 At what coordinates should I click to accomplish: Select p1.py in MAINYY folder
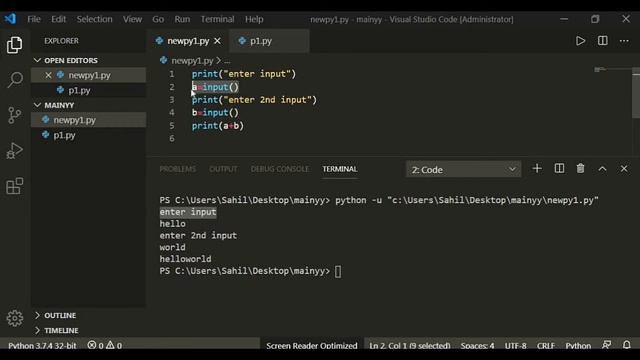tap(89, 135)
